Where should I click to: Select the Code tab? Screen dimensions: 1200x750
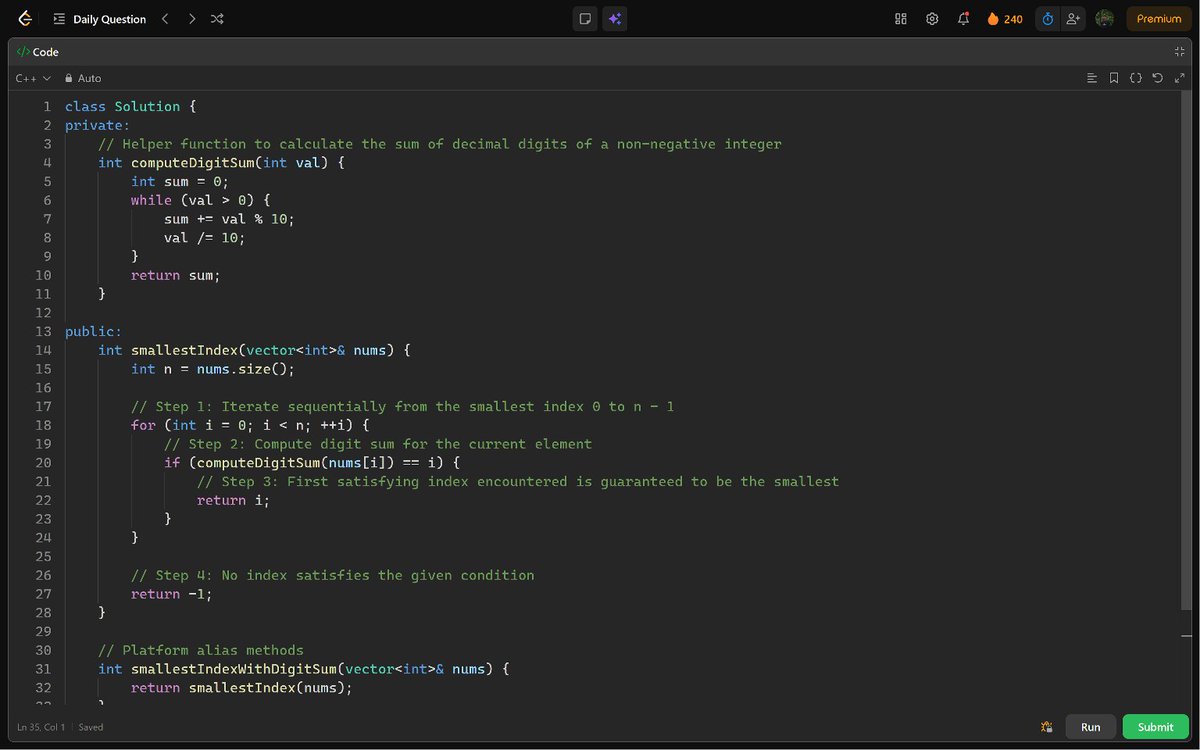tap(38, 52)
